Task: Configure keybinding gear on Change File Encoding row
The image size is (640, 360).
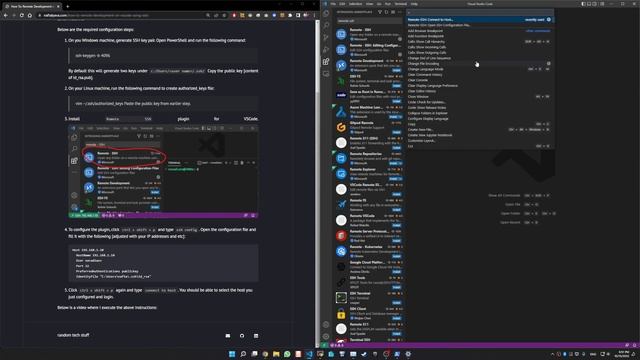Action: click(x=549, y=64)
